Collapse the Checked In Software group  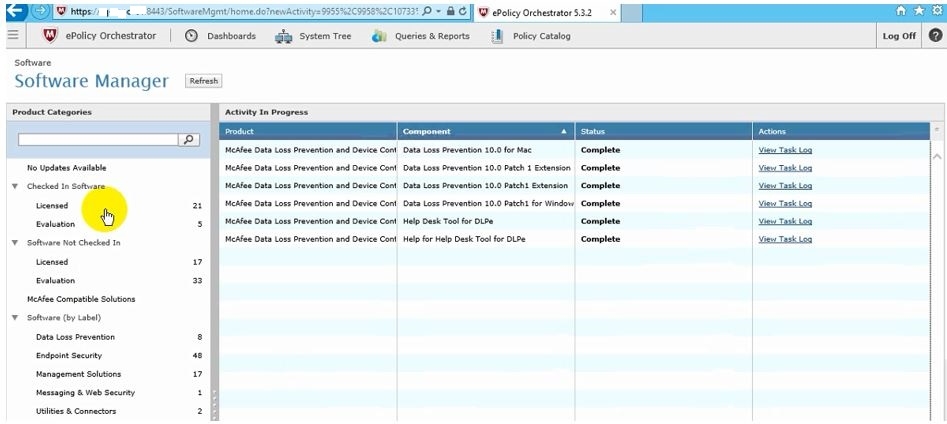click(x=15, y=187)
